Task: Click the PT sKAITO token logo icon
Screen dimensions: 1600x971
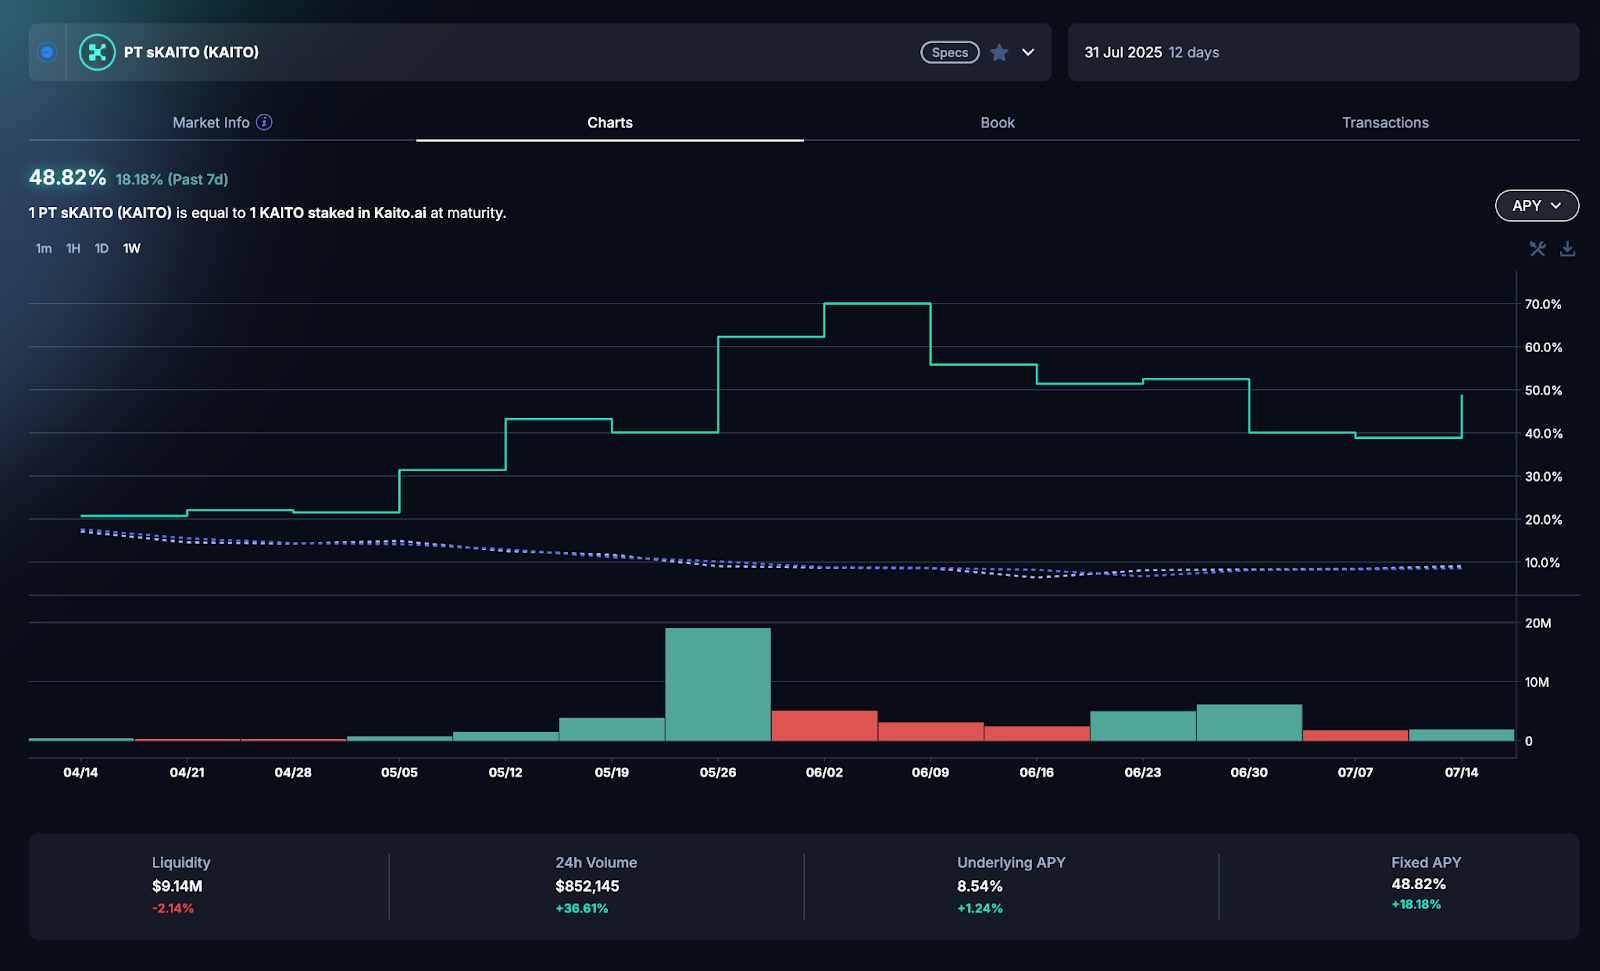Action: [x=96, y=52]
